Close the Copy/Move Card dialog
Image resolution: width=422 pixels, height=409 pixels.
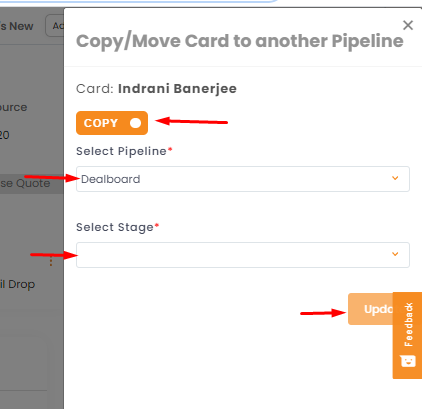(x=408, y=25)
